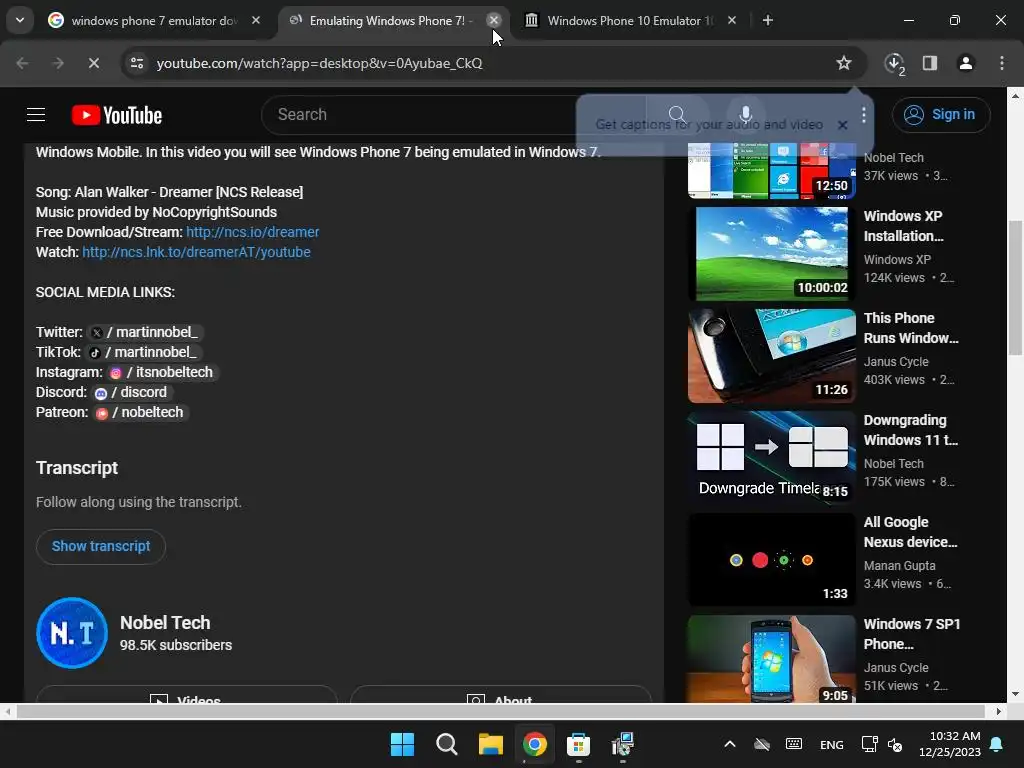Viewport: 1024px width, 768px height.
Task: Close the windows phone 7 emulator Google tab
Action: point(256,20)
